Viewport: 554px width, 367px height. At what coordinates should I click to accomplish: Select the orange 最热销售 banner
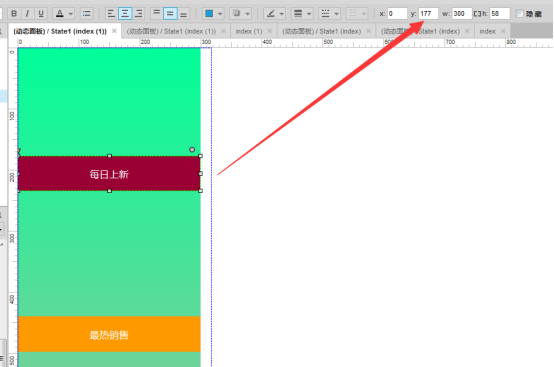pos(109,334)
